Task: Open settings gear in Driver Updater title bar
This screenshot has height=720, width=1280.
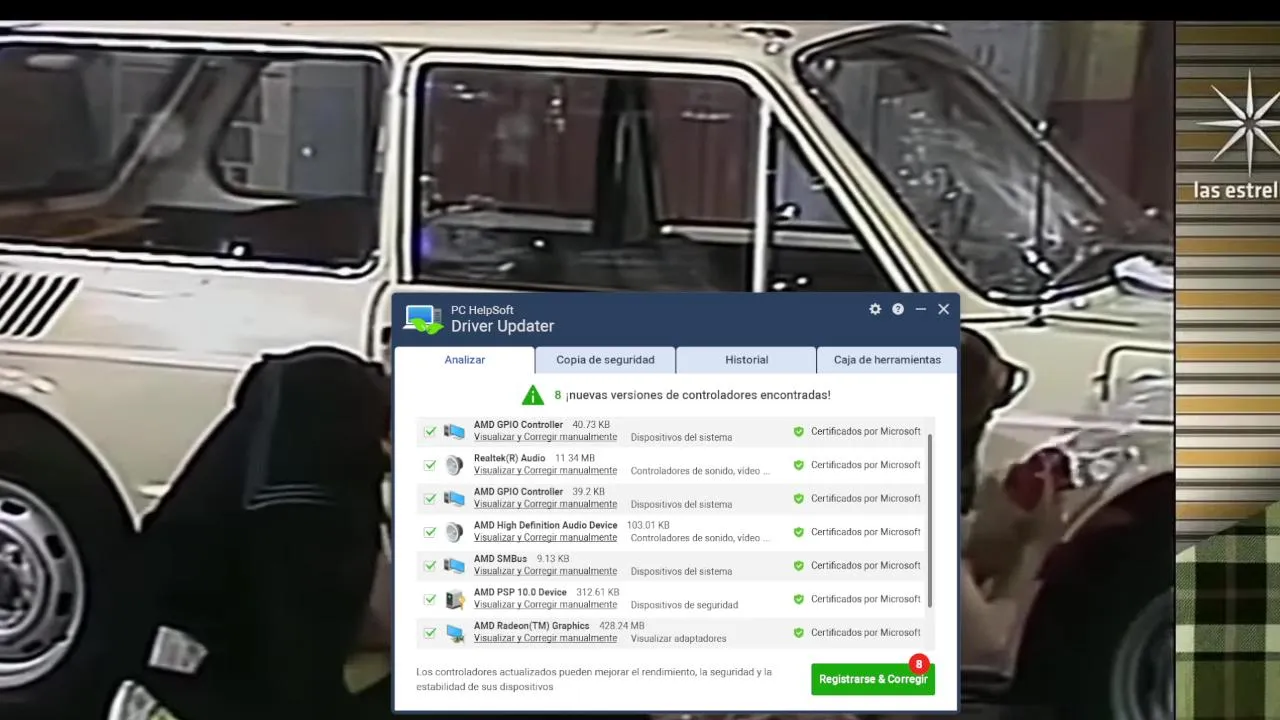Action: point(875,309)
